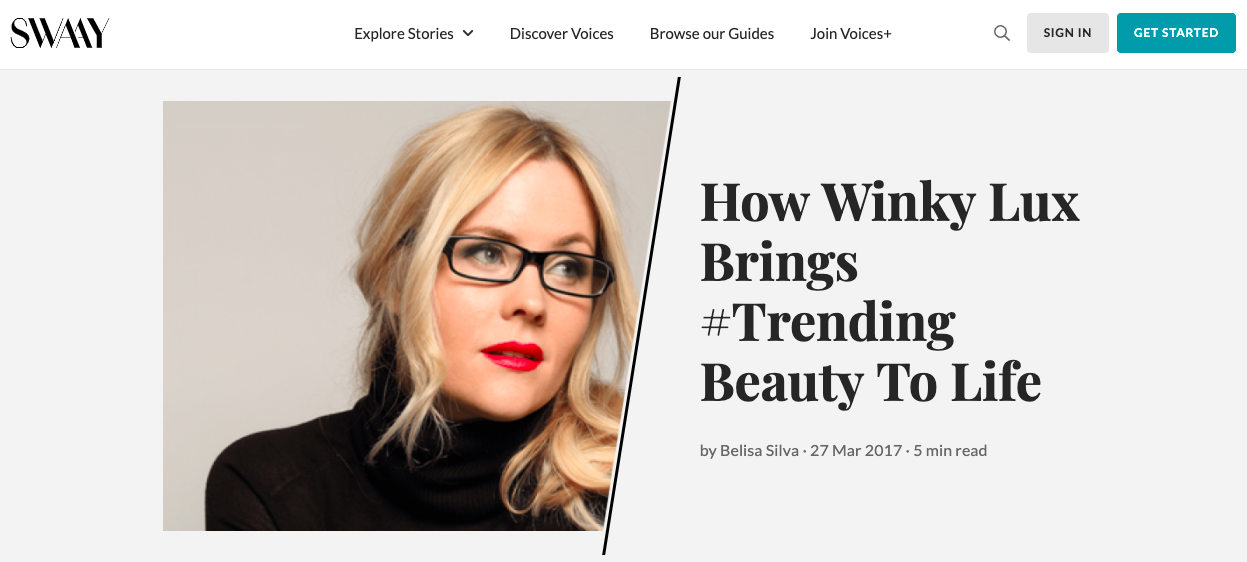
Task: Click the red lips in the photo
Action: click(511, 355)
